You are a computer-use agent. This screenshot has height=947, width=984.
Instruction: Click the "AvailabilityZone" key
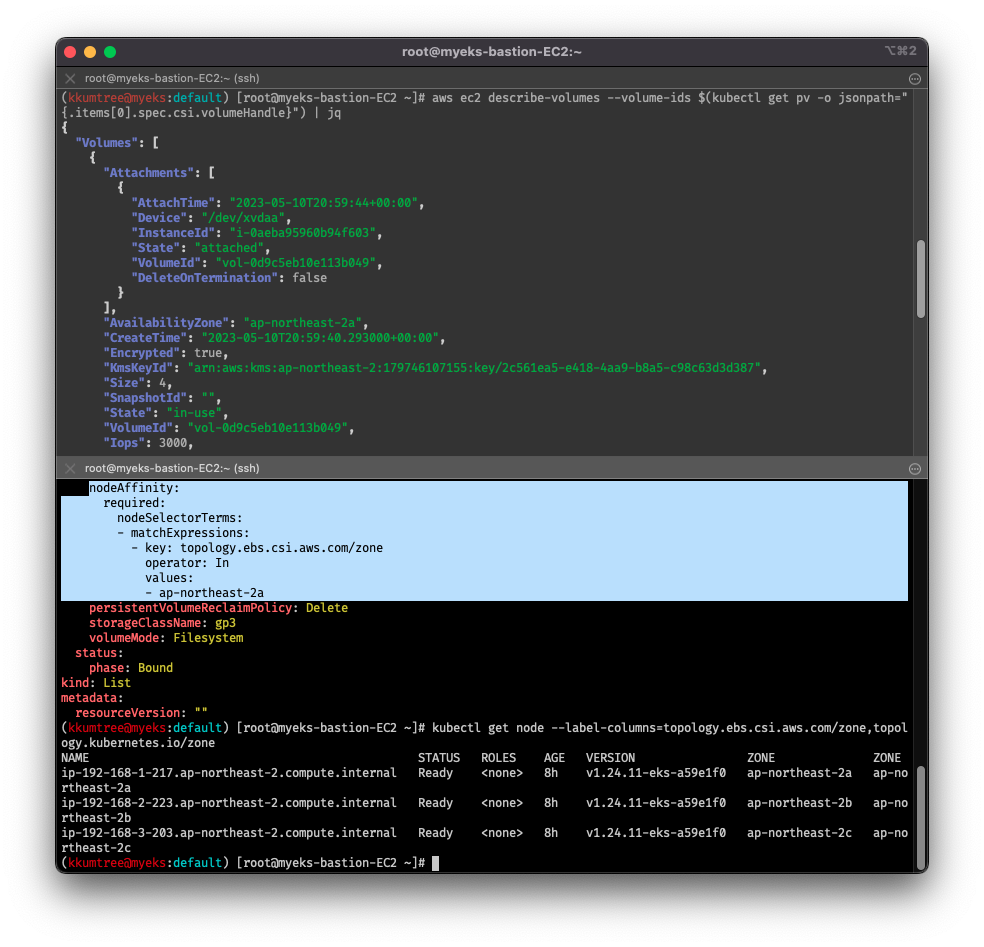tap(166, 323)
